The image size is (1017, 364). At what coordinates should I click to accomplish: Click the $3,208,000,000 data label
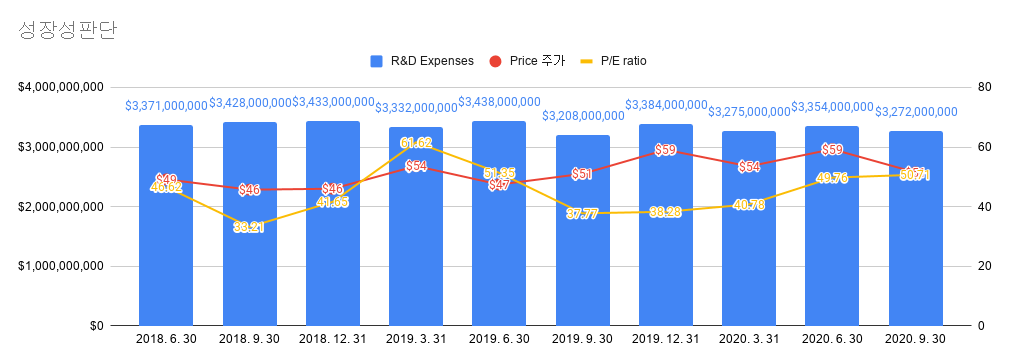583,115
